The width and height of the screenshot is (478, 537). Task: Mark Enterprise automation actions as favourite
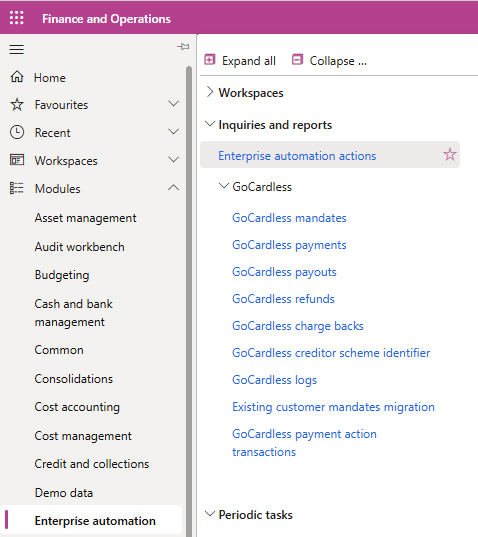tap(450, 155)
